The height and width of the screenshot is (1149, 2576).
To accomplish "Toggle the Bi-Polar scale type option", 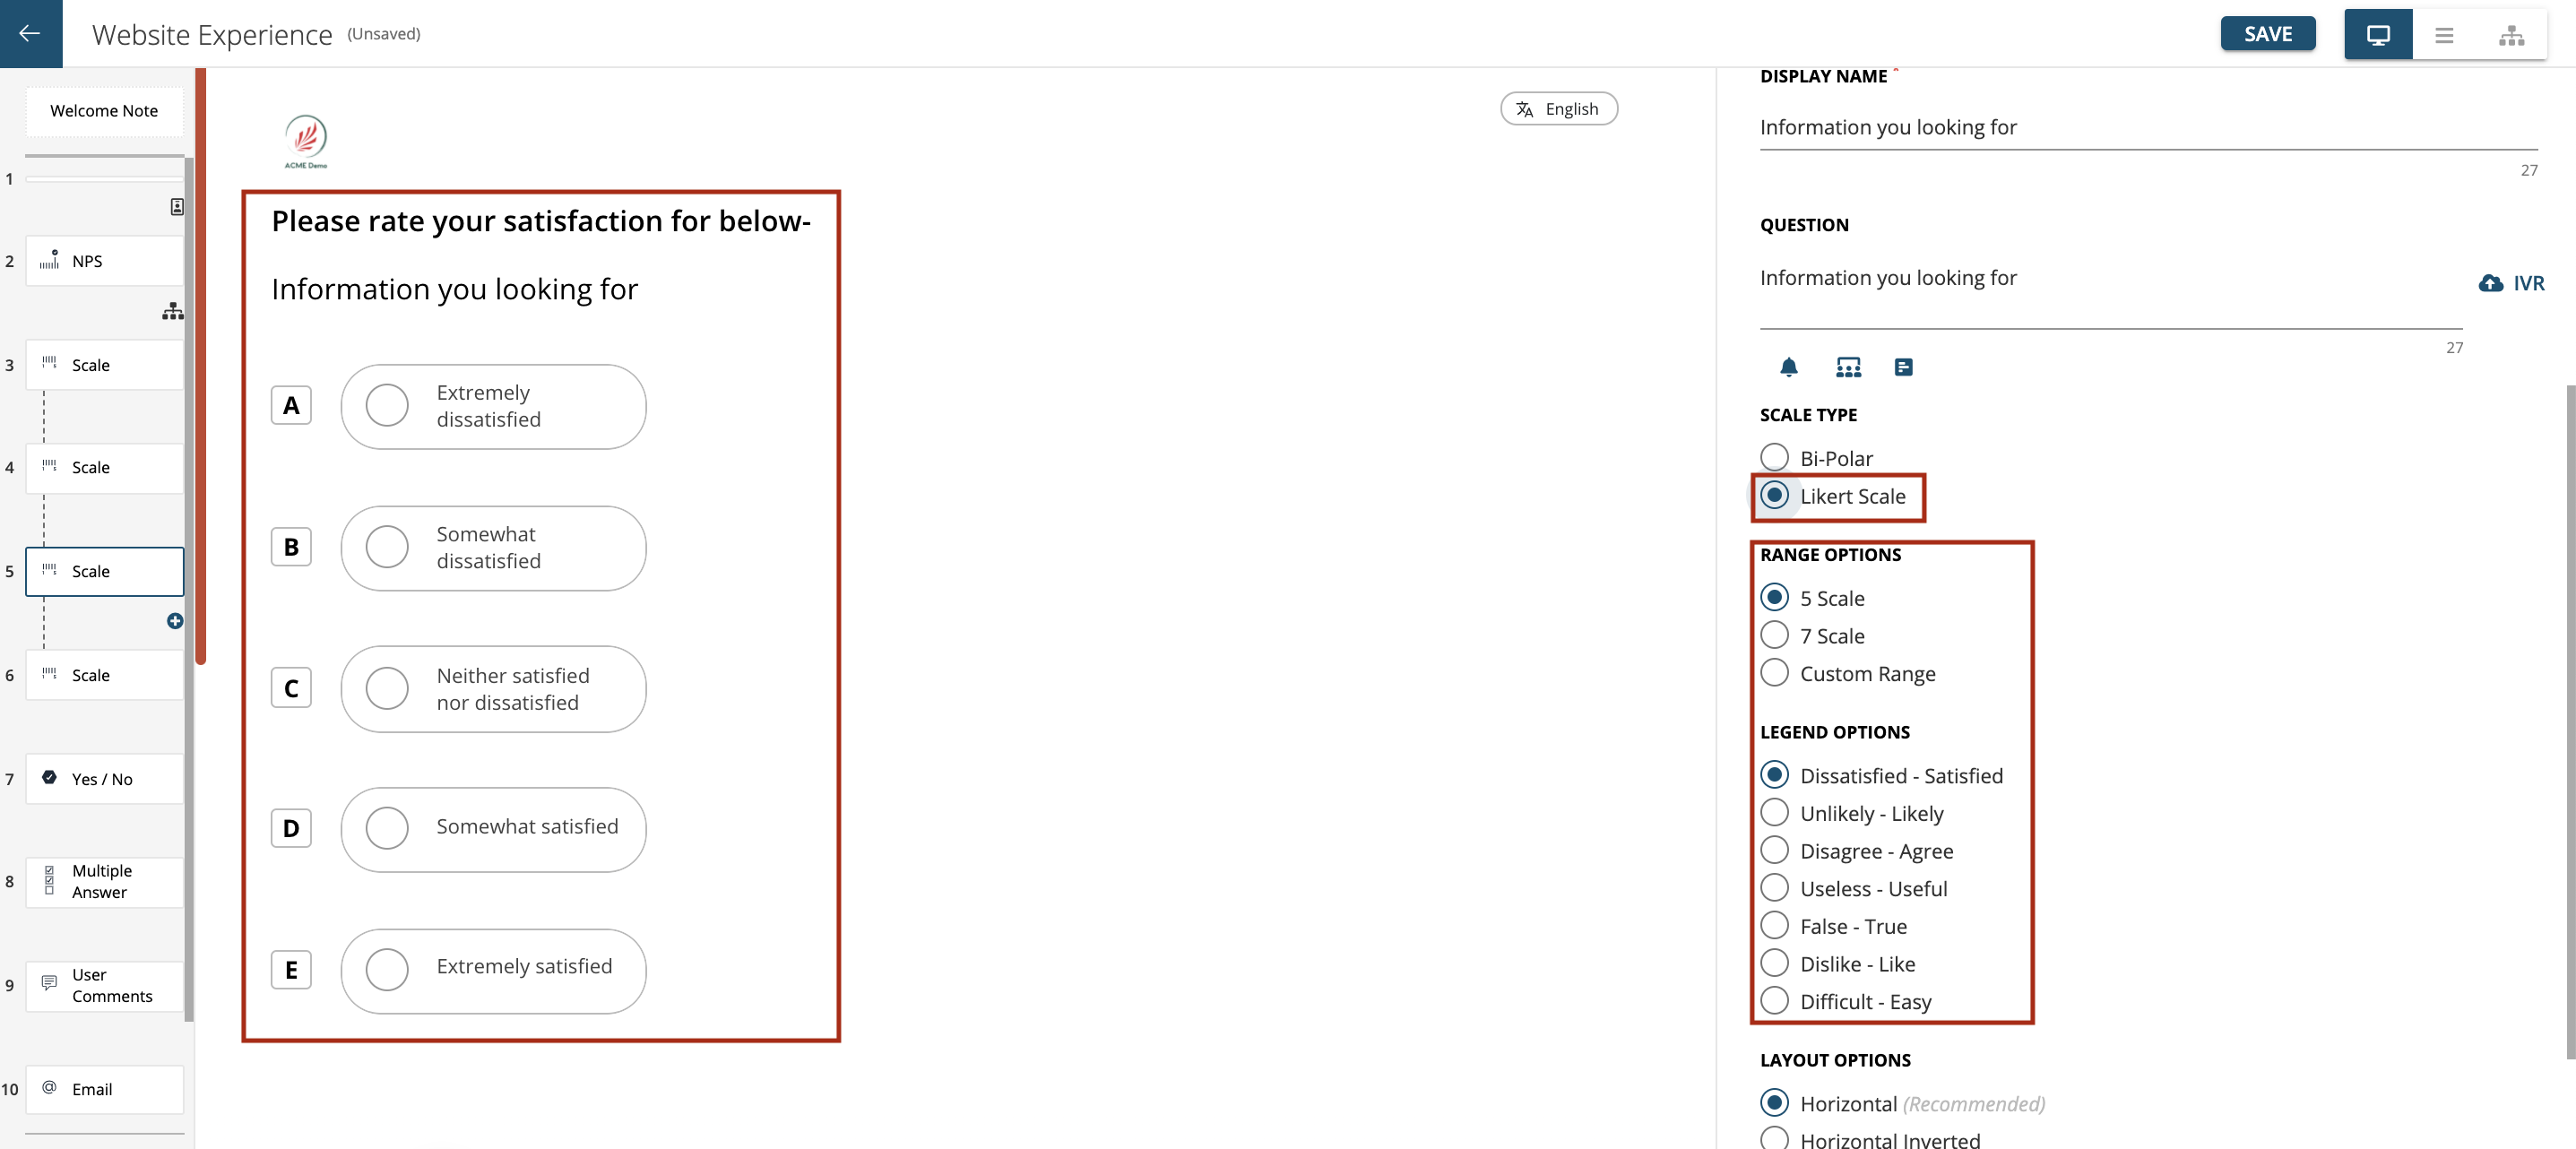I will pos(1773,459).
